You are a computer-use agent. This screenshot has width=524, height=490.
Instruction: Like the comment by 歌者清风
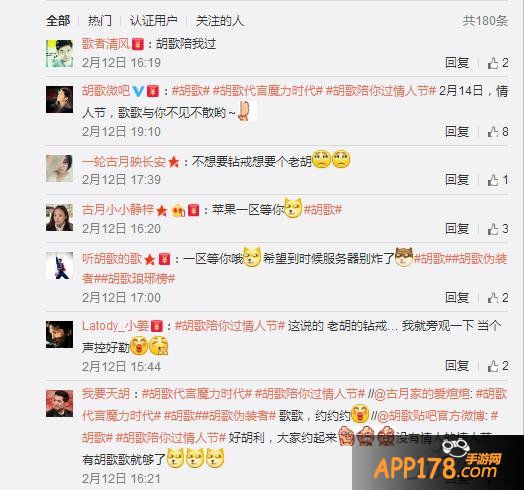pyautogui.click(x=498, y=63)
